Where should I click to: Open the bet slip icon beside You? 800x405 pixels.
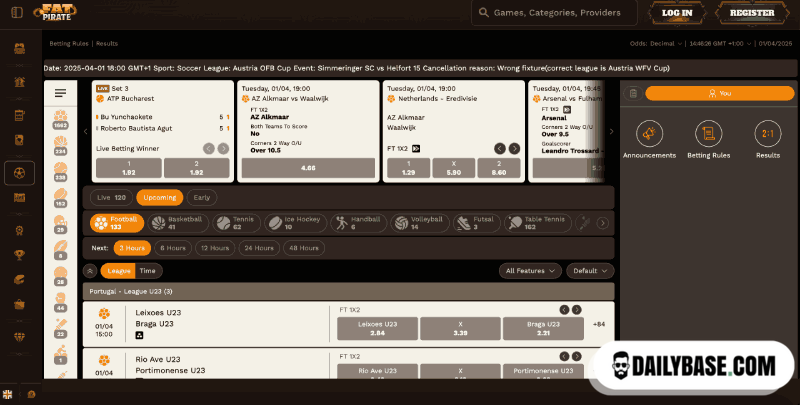(x=633, y=93)
